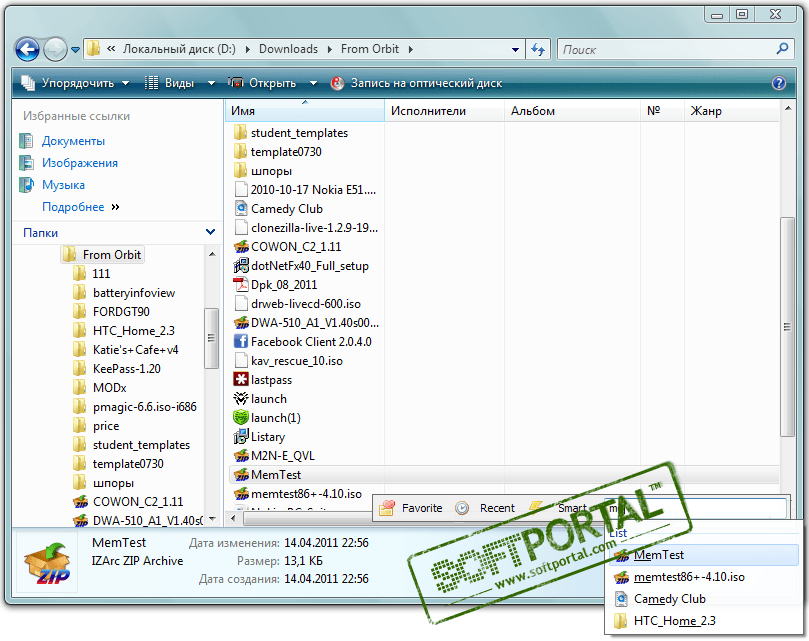
Task: Select the шпоры folder in file list
Action: pyautogui.click(x=271, y=171)
